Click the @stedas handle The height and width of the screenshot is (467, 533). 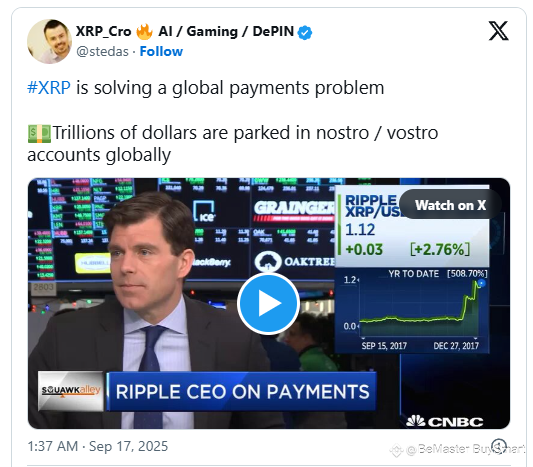pyautogui.click(x=102, y=52)
